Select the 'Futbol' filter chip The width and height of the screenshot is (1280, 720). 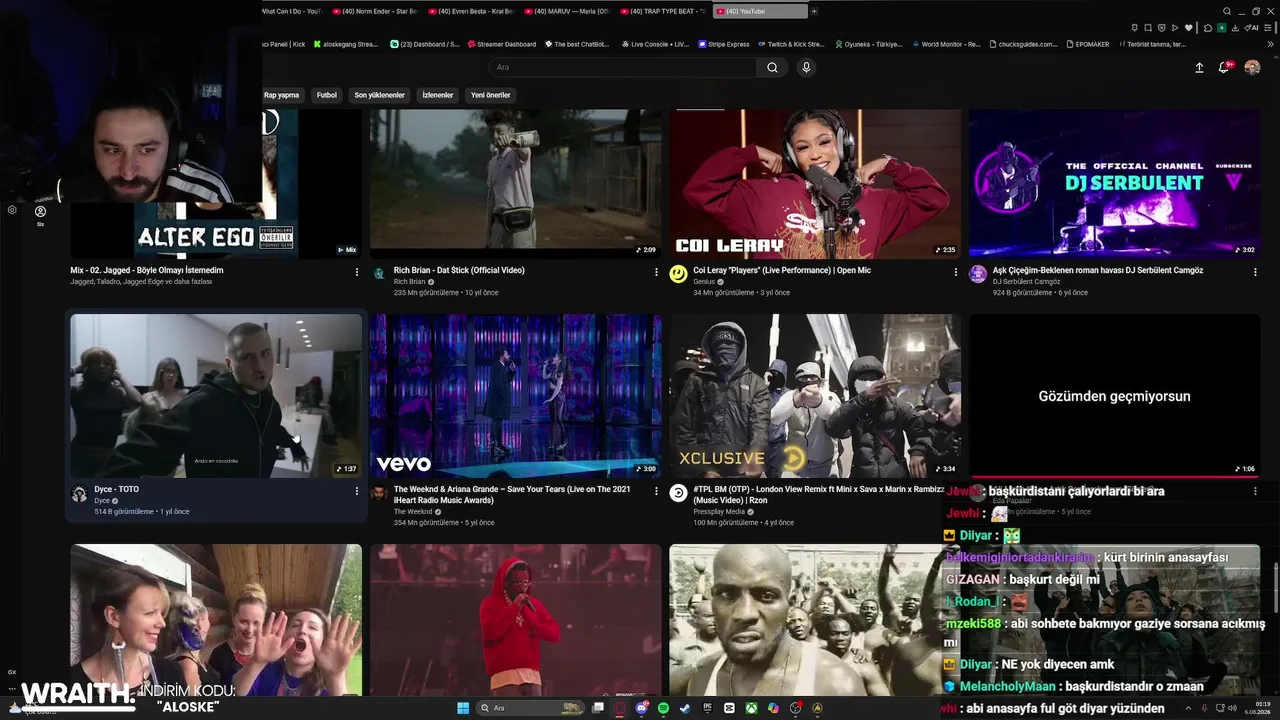pyautogui.click(x=327, y=95)
